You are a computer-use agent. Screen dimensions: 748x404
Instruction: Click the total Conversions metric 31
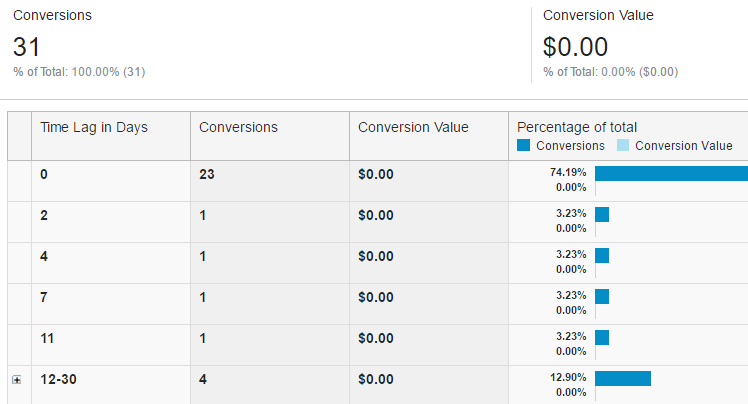click(x=26, y=46)
